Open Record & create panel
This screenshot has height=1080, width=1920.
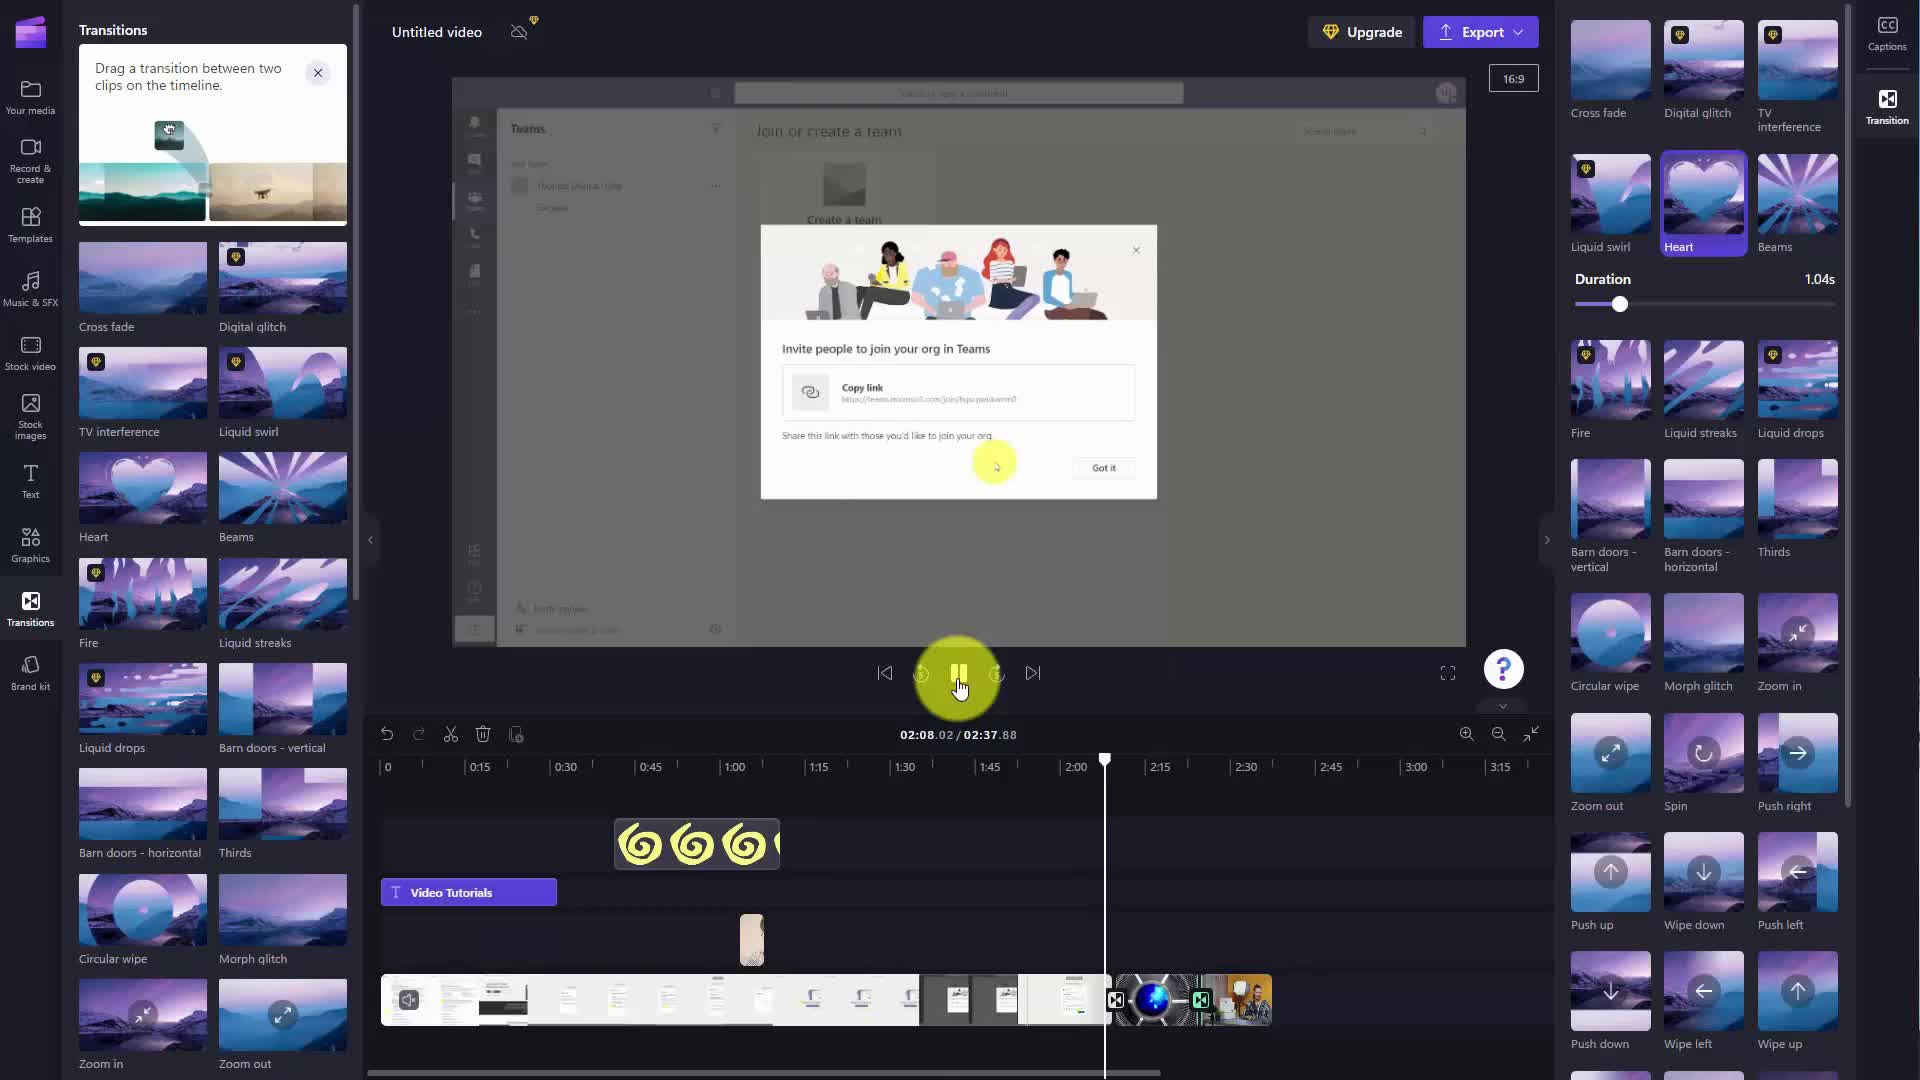coord(30,160)
